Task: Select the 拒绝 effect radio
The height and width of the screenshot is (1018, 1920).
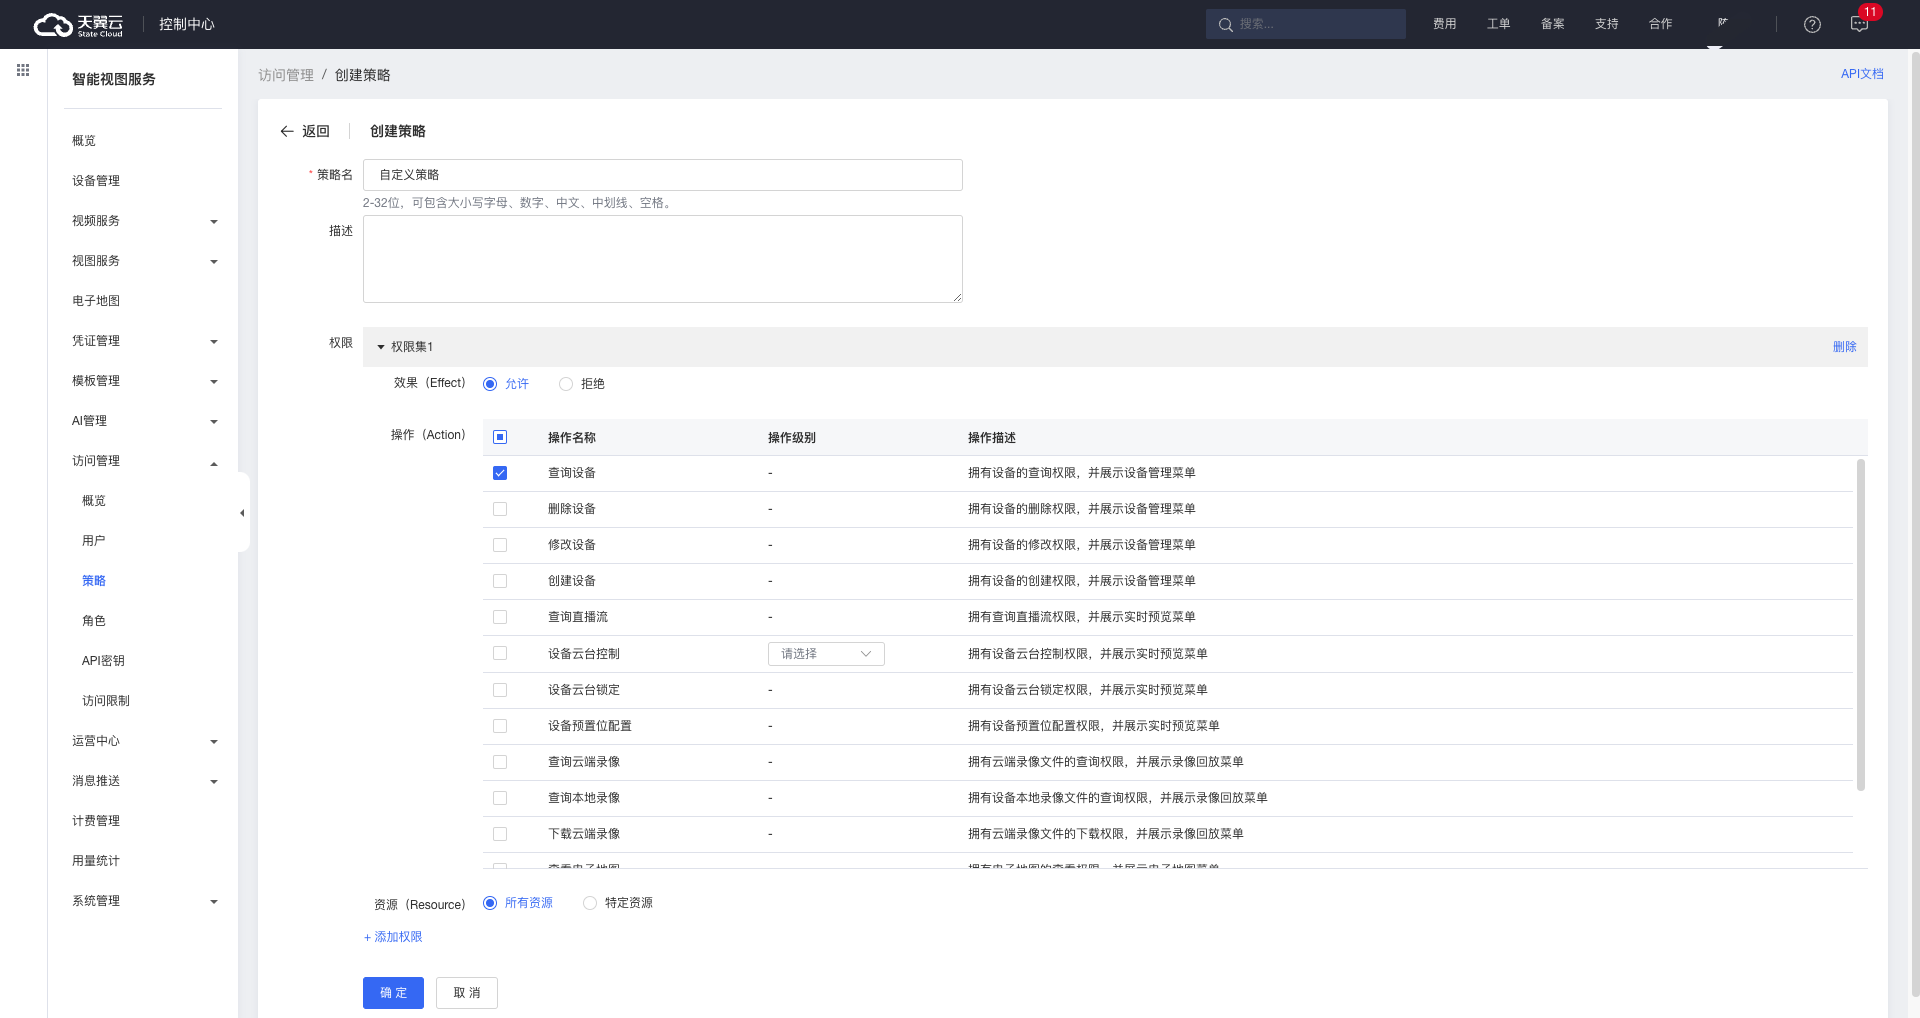Action: [x=566, y=384]
